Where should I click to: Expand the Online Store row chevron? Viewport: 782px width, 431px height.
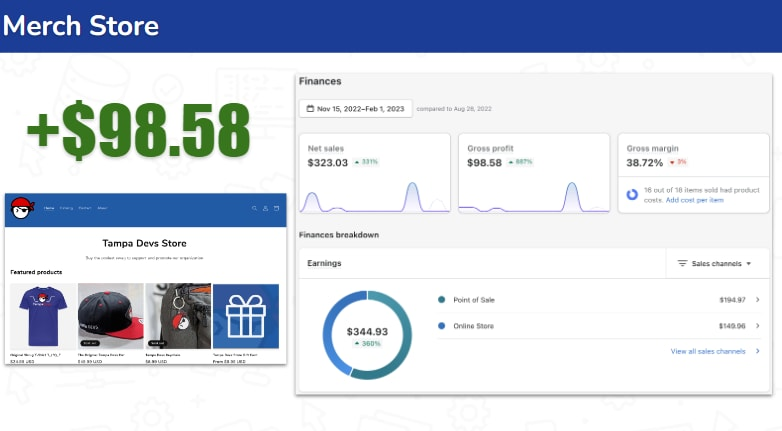pos(757,325)
